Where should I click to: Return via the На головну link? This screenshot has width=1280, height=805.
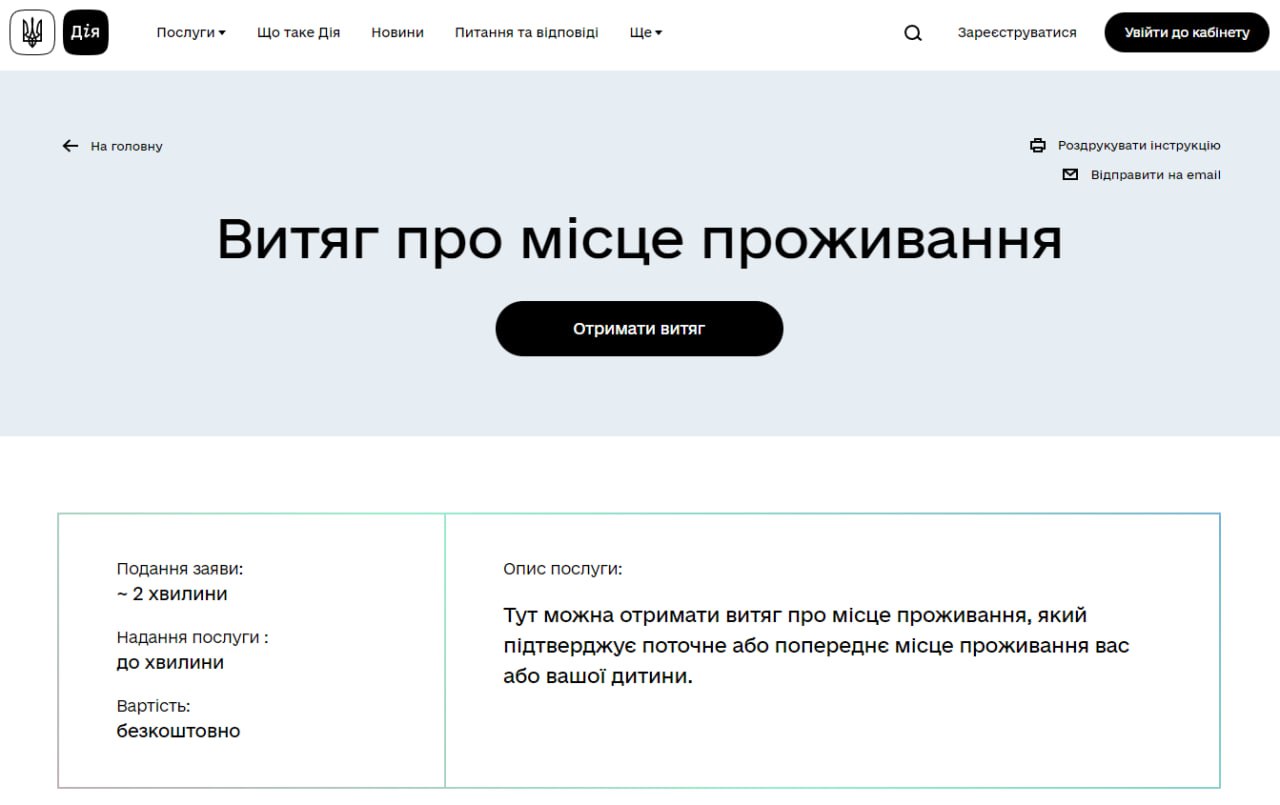point(126,146)
